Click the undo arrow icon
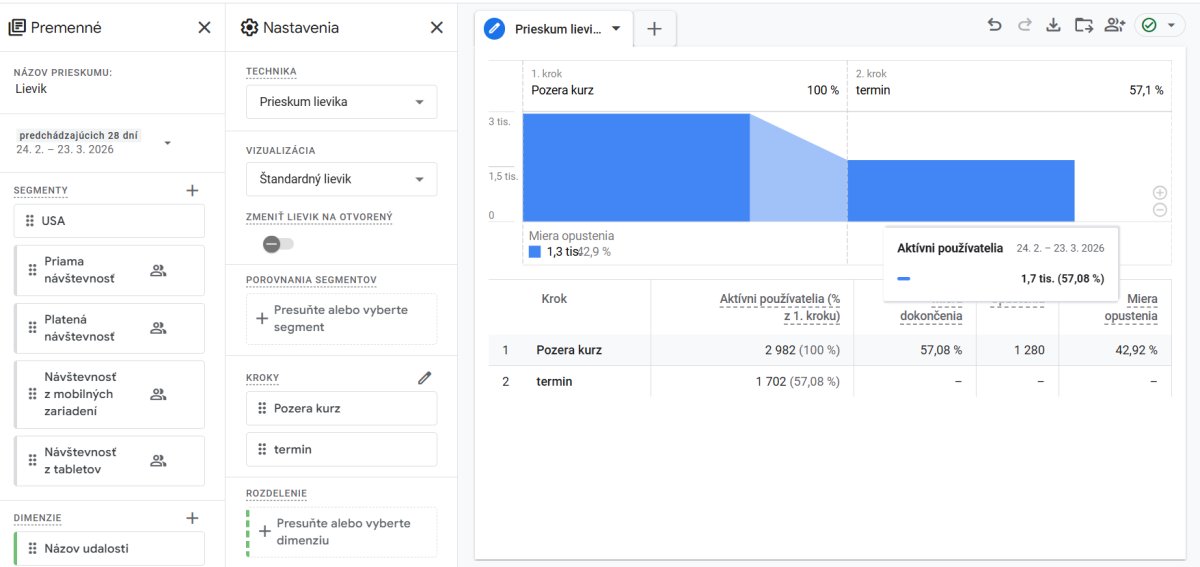This screenshot has width=1200, height=567. 994,26
